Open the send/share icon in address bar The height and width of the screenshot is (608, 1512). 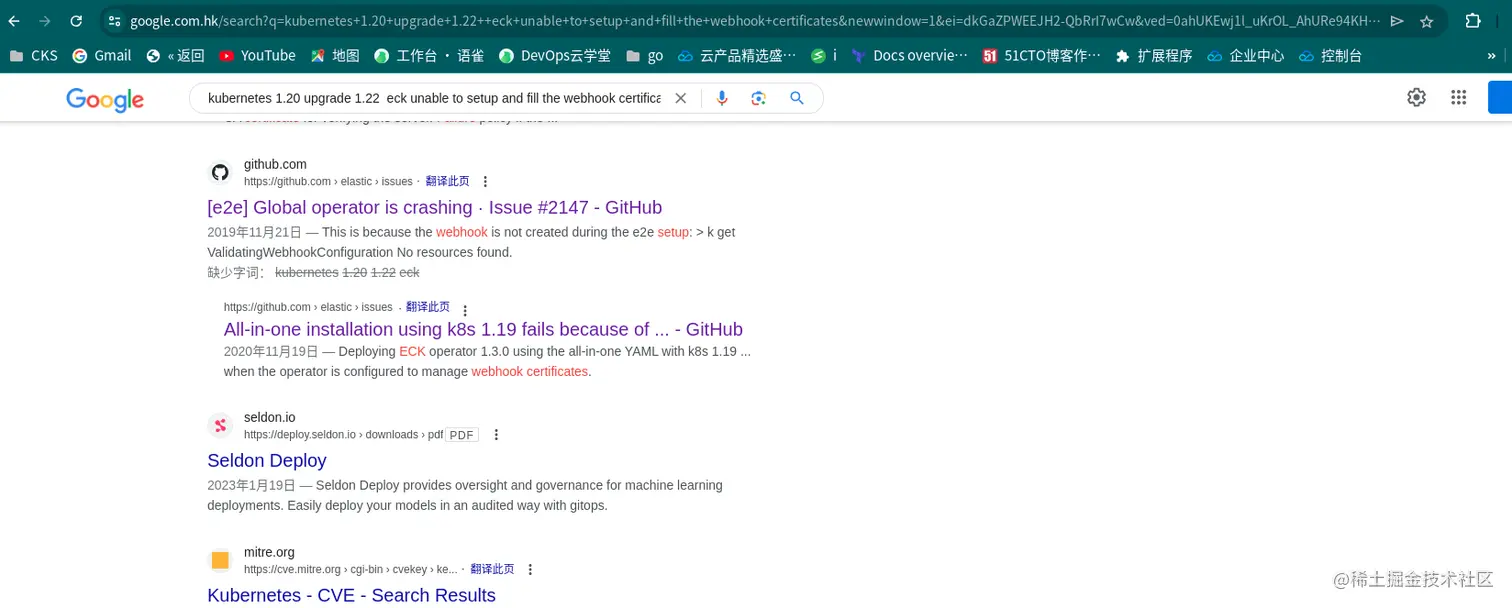click(1397, 21)
